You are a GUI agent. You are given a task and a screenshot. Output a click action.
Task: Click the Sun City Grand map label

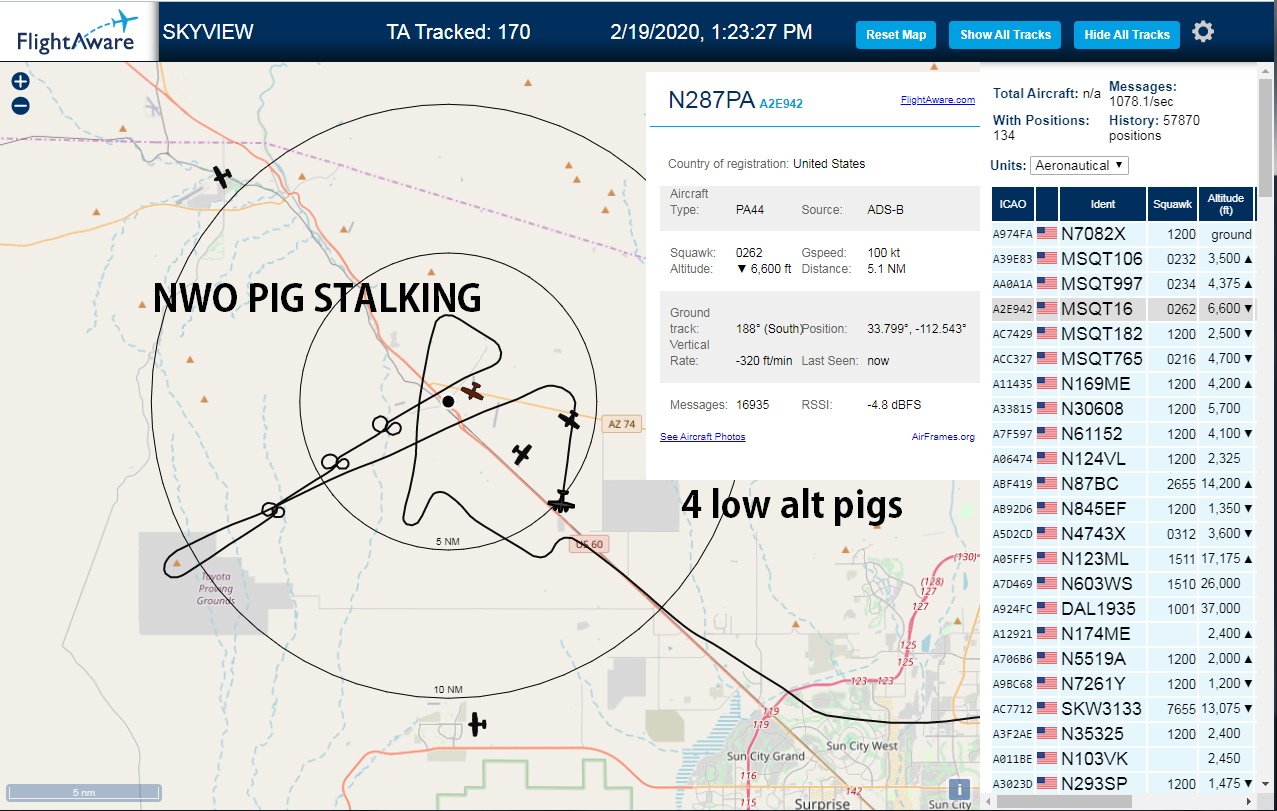coord(766,757)
